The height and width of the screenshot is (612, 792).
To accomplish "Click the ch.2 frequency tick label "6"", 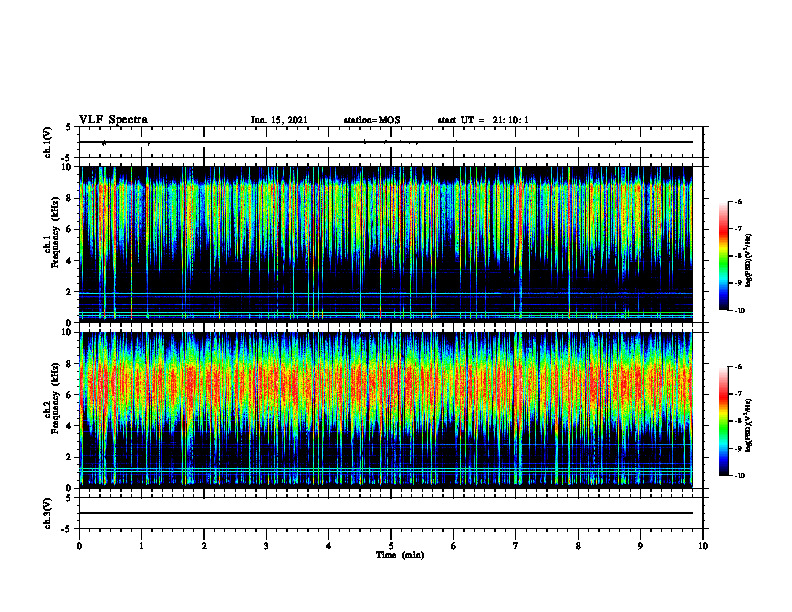I will coord(71,395).
